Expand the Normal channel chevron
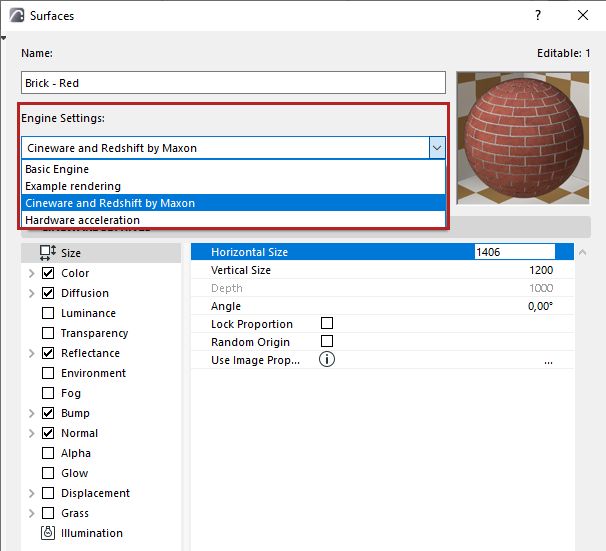606x551 pixels. (32, 433)
